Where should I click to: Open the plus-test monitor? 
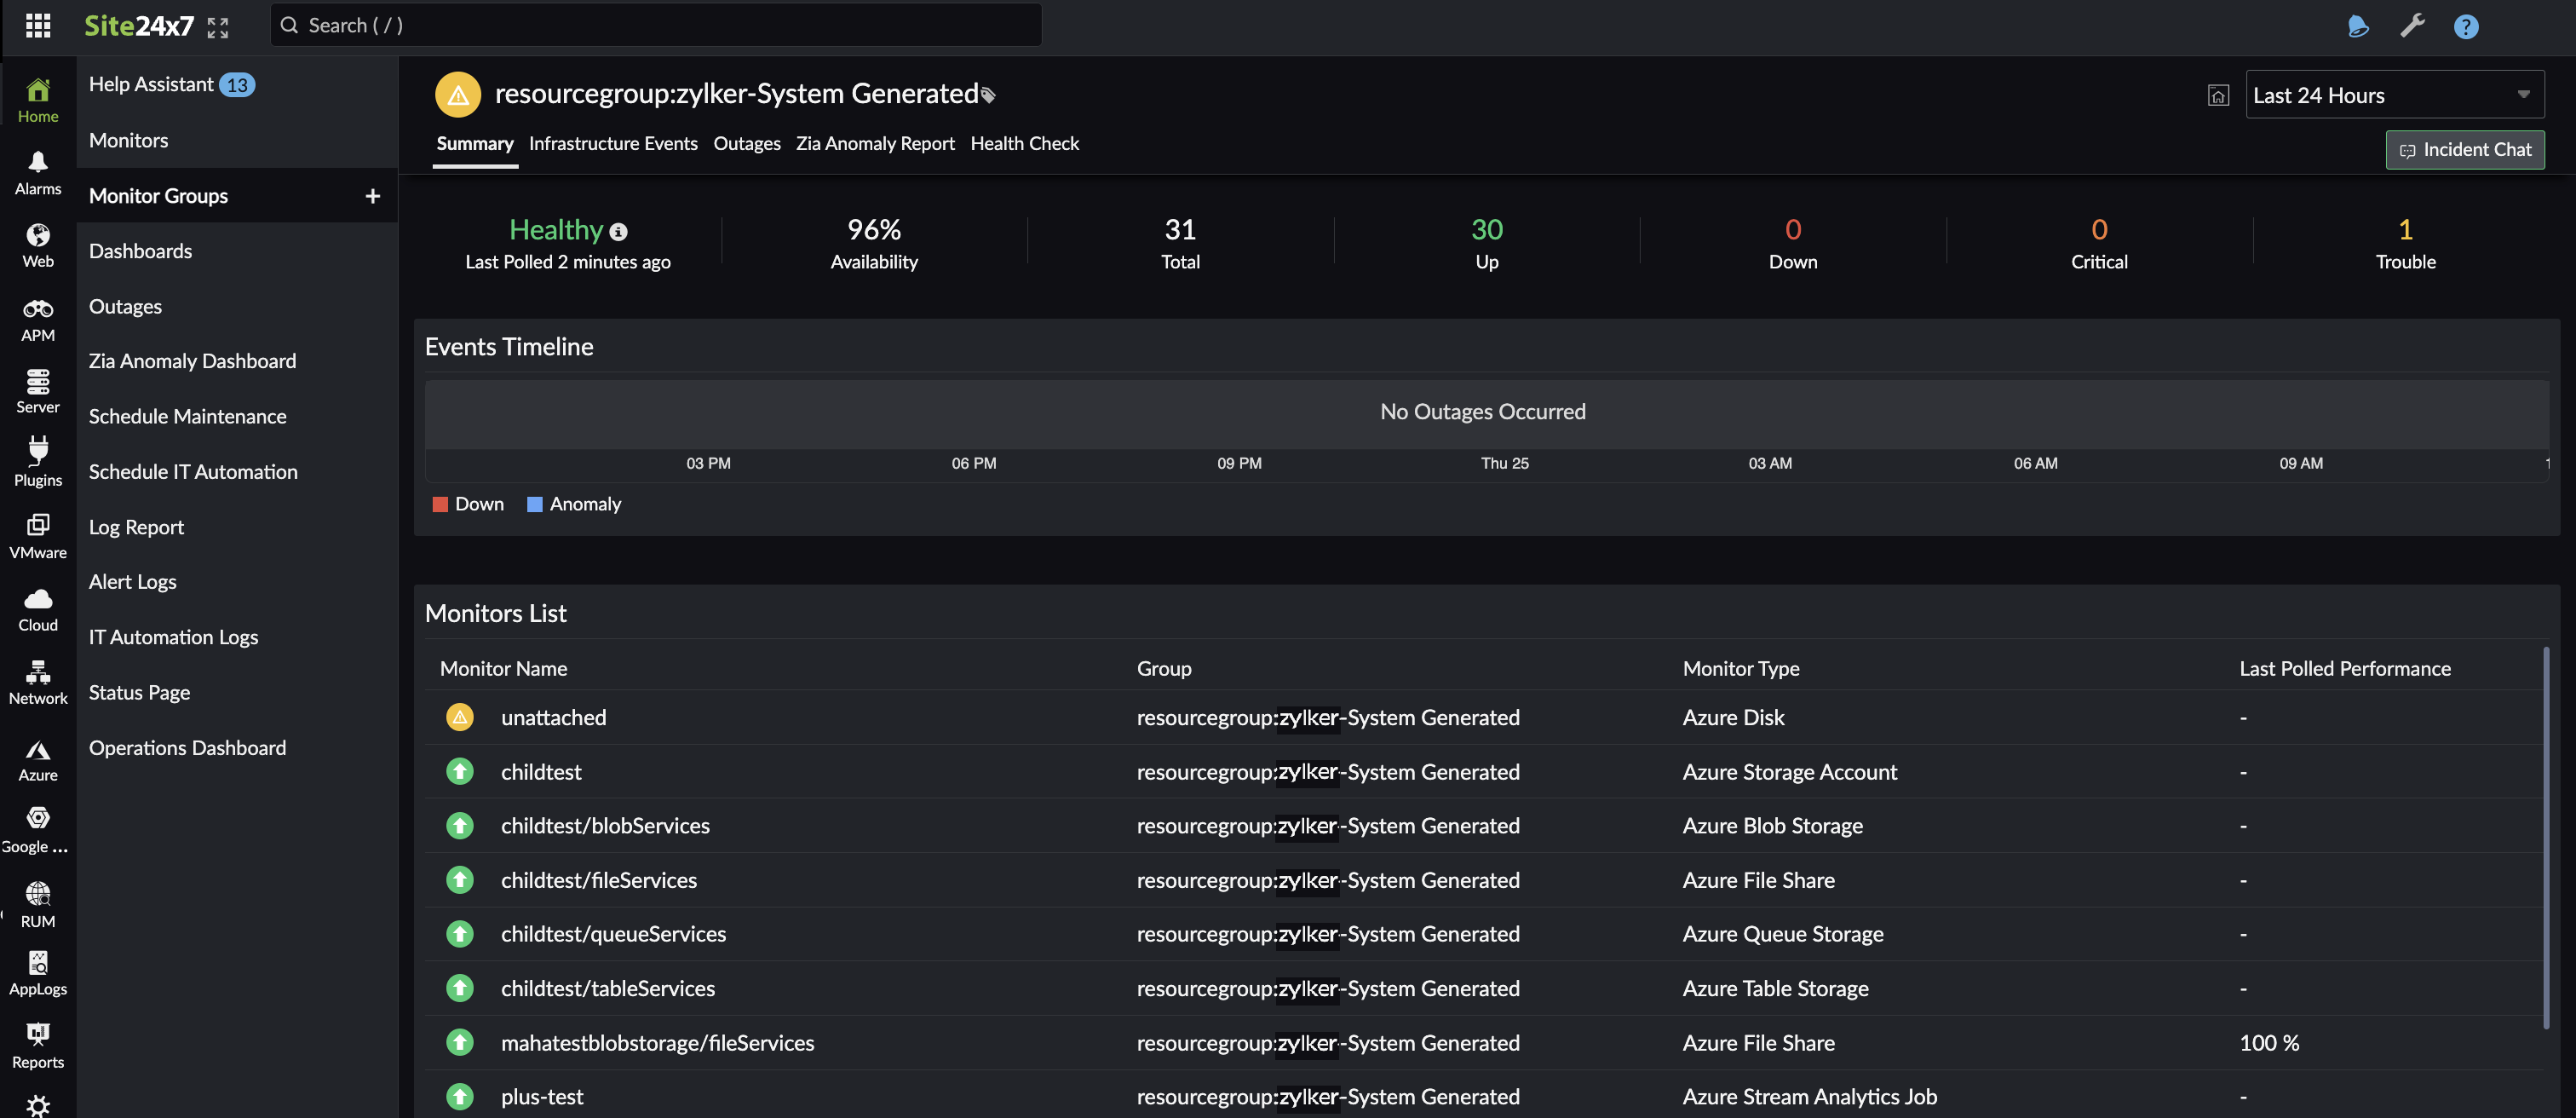[542, 1097]
